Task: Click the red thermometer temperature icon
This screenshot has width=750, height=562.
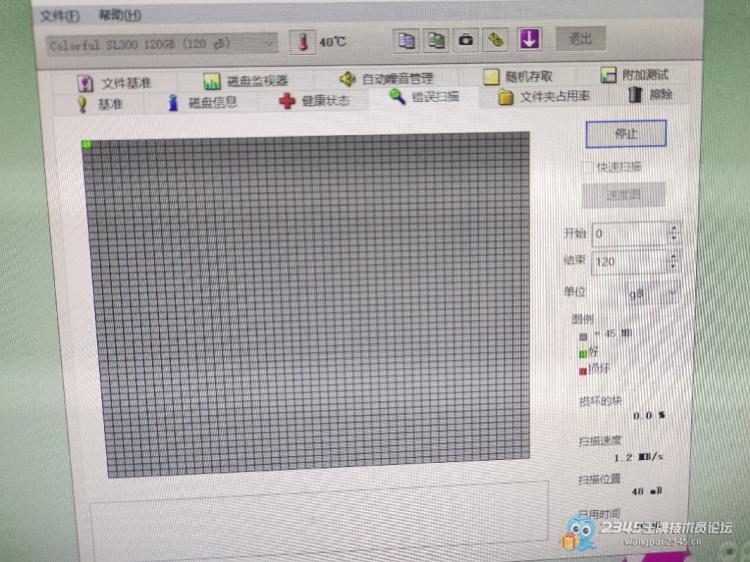Action: (302, 42)
